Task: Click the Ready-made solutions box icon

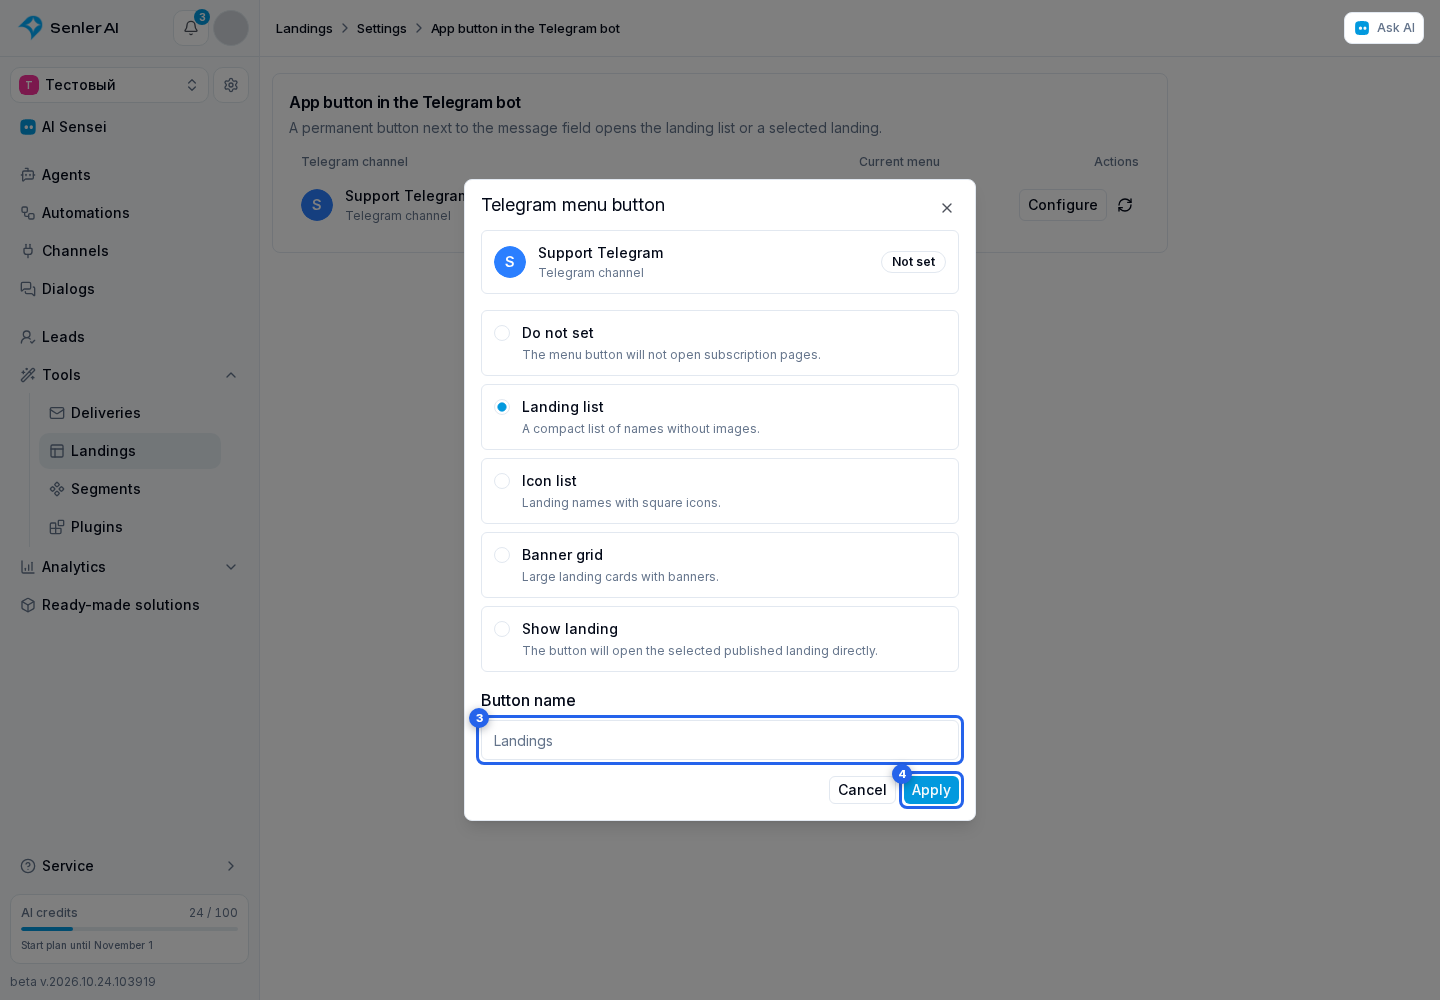Action: click(28, 605)
